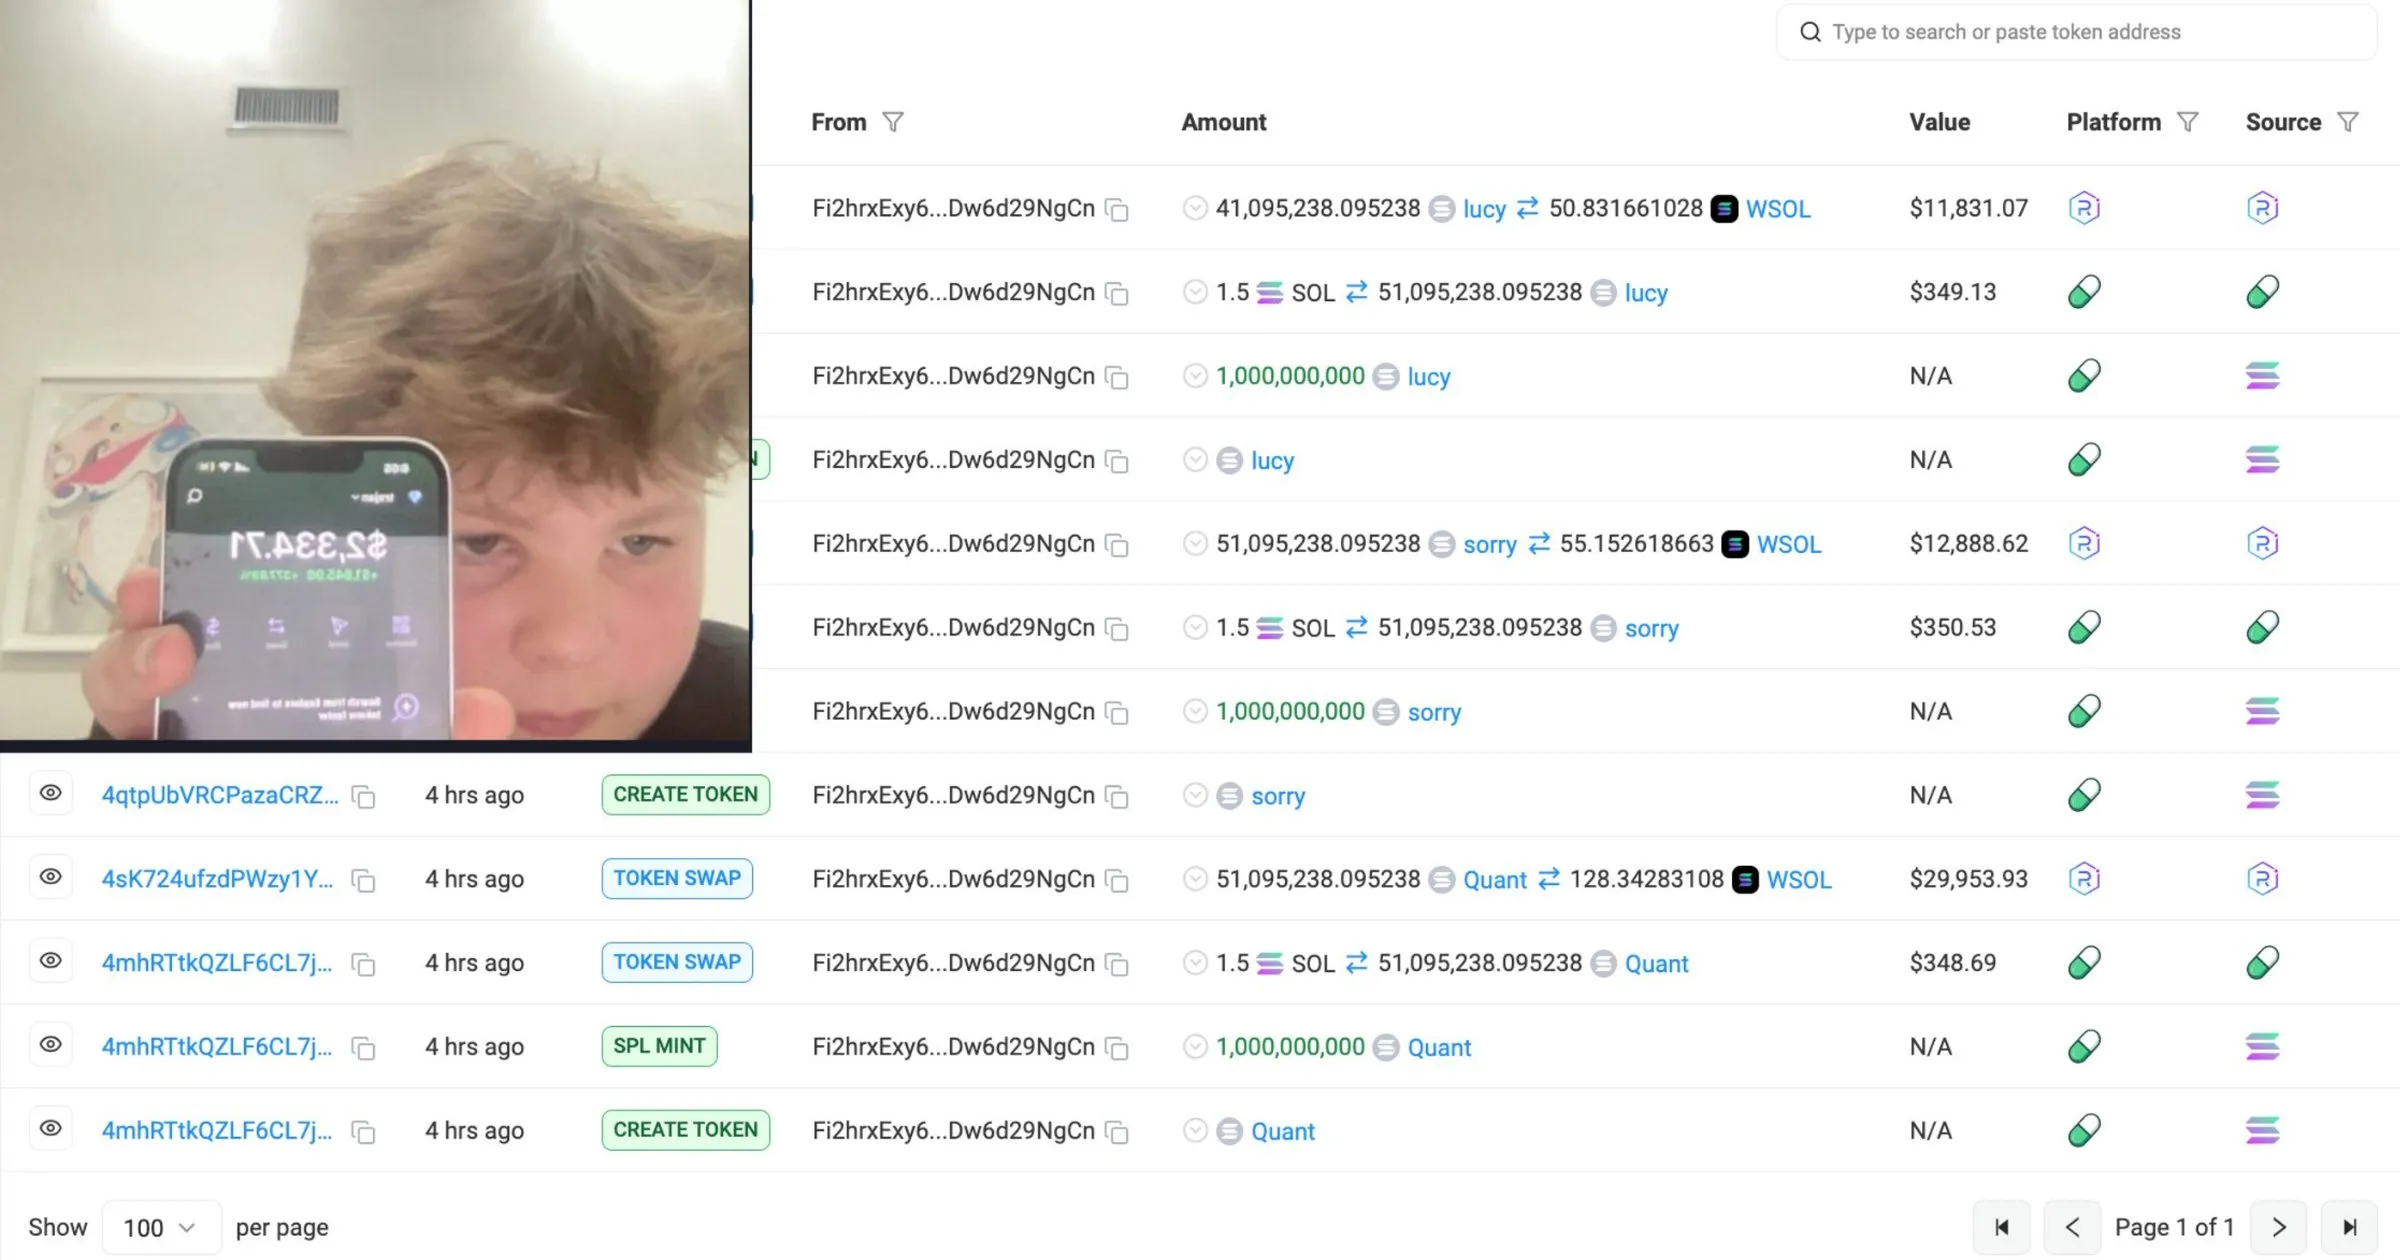Image resolution: width=2400 pixels, height=1260 pixels.
Task: Click the green pill icon next to SOL lucy swap
Action: pos(2084,292)
